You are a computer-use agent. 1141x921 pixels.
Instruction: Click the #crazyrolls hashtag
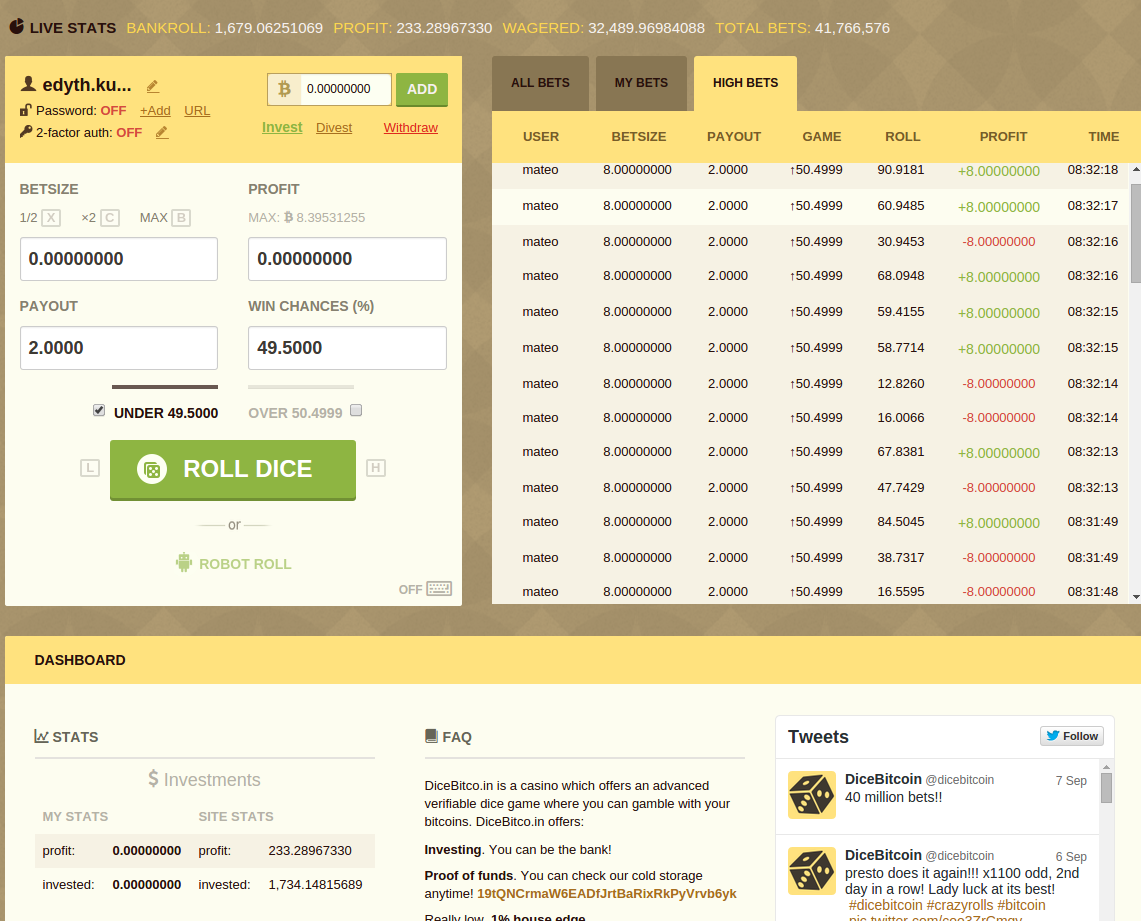(x=960, y=905)
